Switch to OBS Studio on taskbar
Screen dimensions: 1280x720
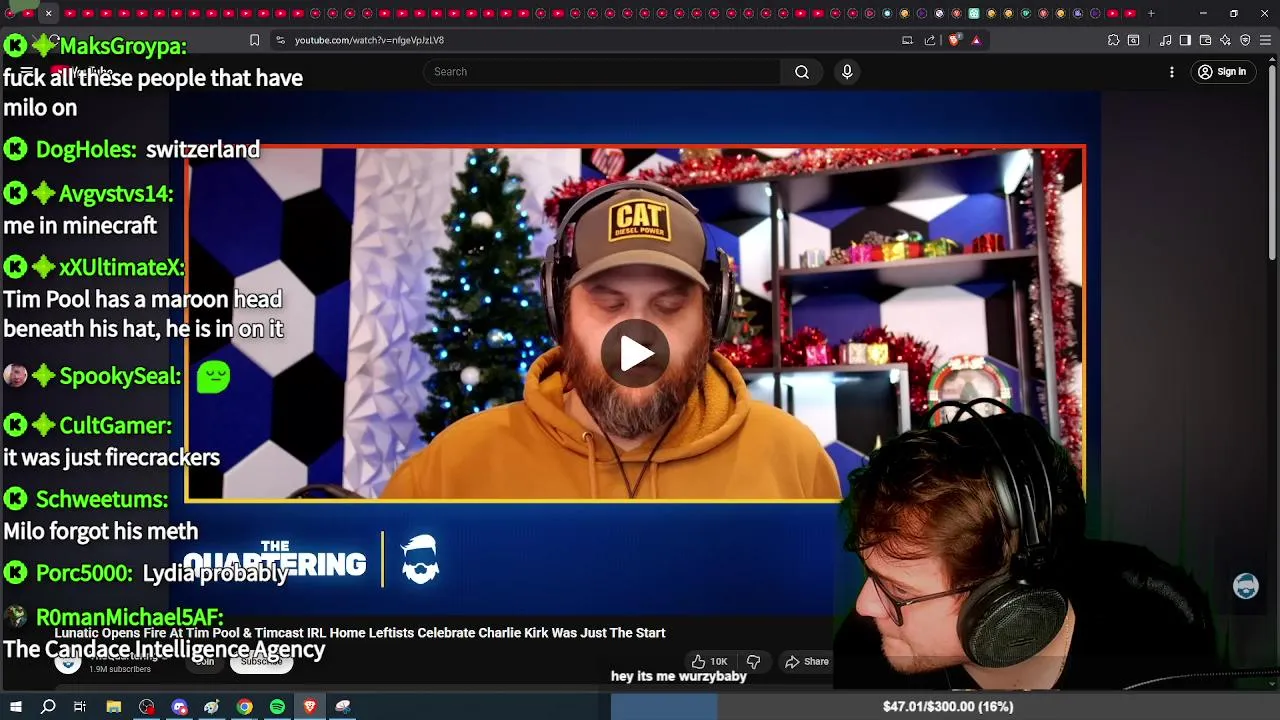click(x=147, y=707)
